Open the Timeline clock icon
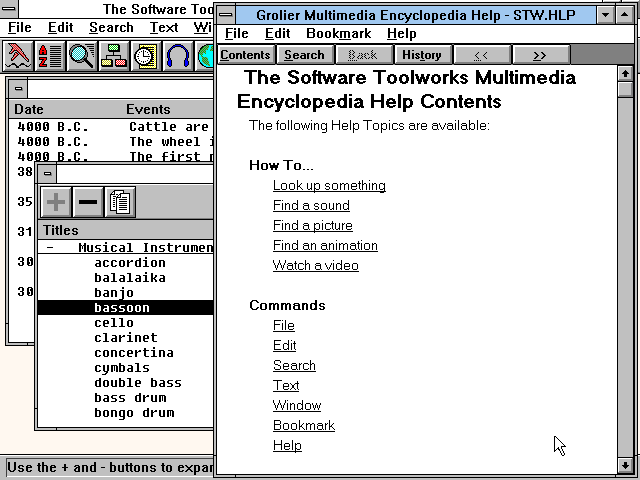This screenshot has height=480, width=640. point(145,56)
